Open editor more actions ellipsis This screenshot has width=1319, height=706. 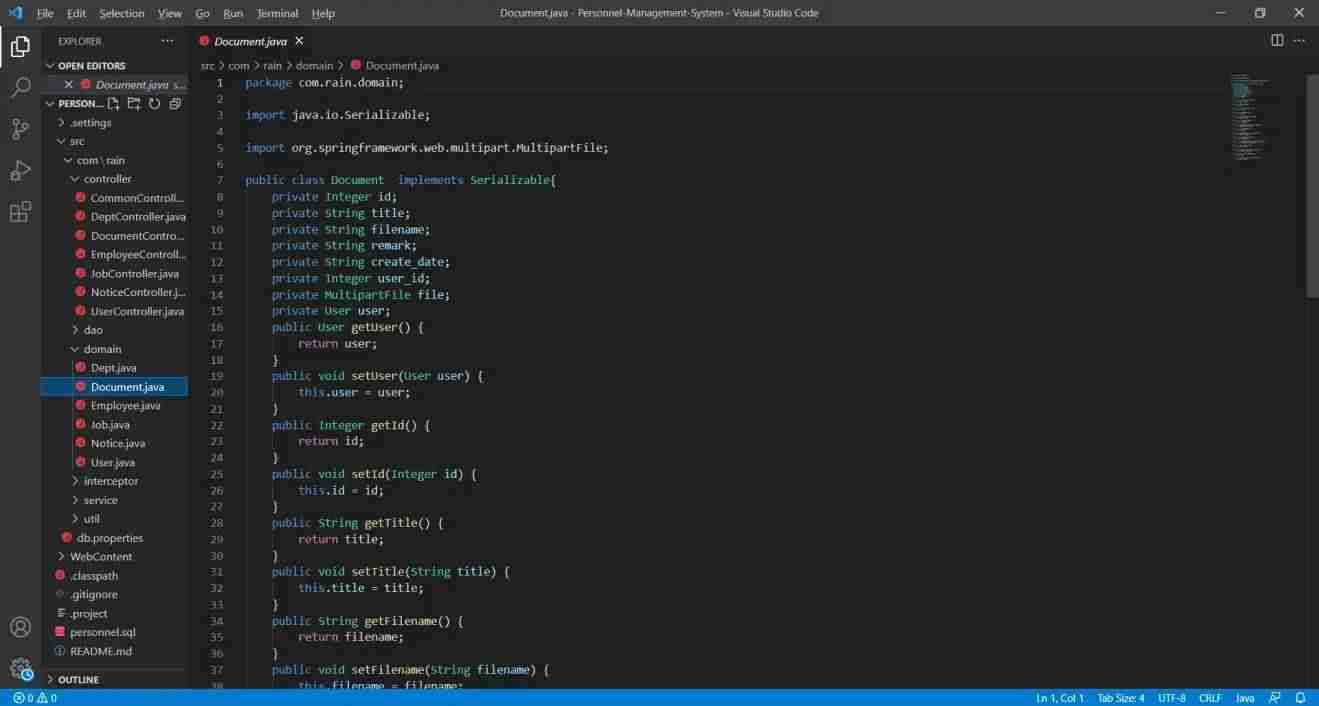coord(1300,40)
